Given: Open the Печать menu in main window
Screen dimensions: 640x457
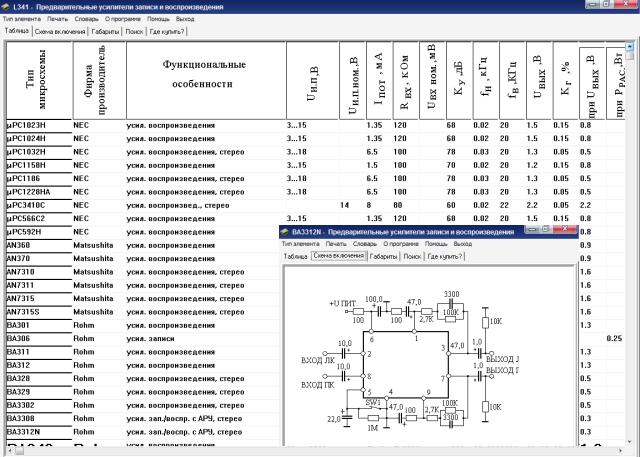Looking at the screenshot, I should pyautogui.click(x=58, y=19).
